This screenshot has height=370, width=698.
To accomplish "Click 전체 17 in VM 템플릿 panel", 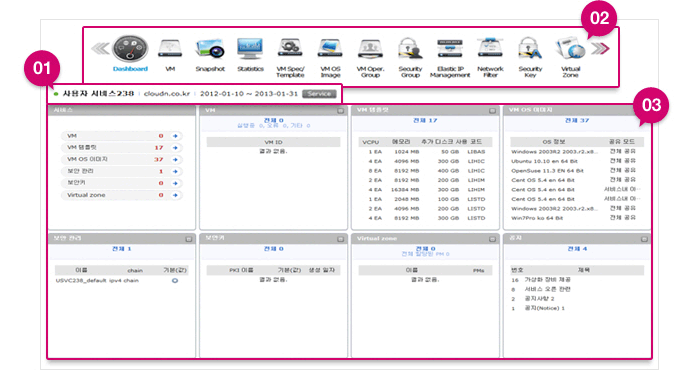I will 425,120.
